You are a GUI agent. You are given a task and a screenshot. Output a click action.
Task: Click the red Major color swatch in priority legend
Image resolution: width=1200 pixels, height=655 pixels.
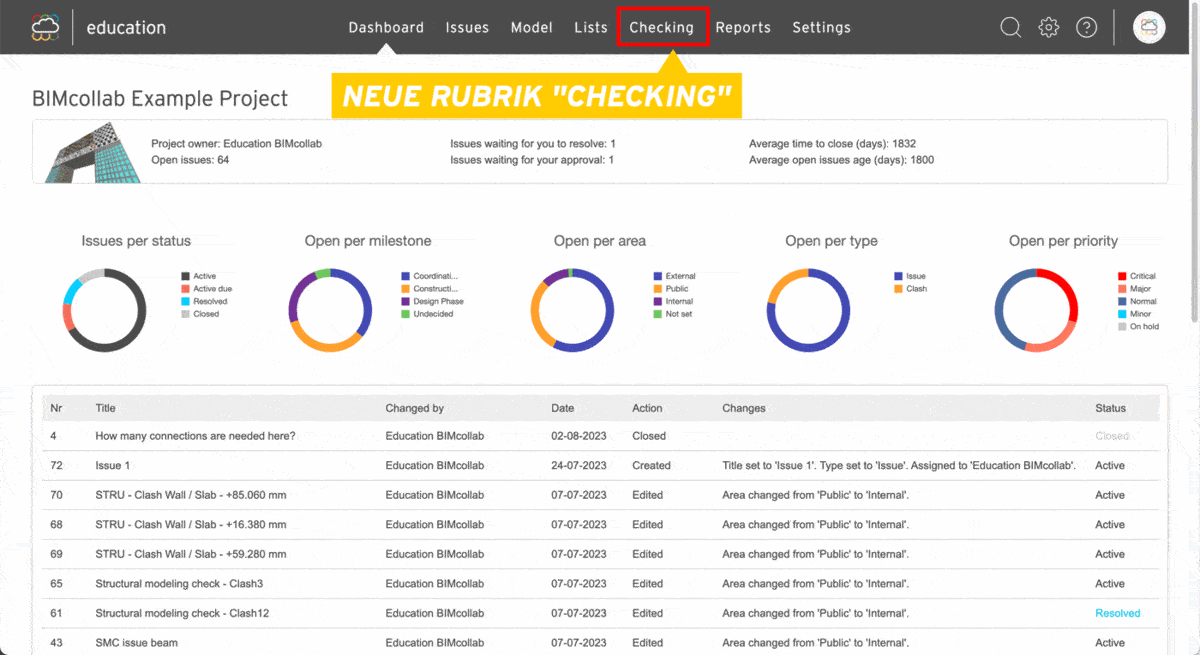[1124, 288]
